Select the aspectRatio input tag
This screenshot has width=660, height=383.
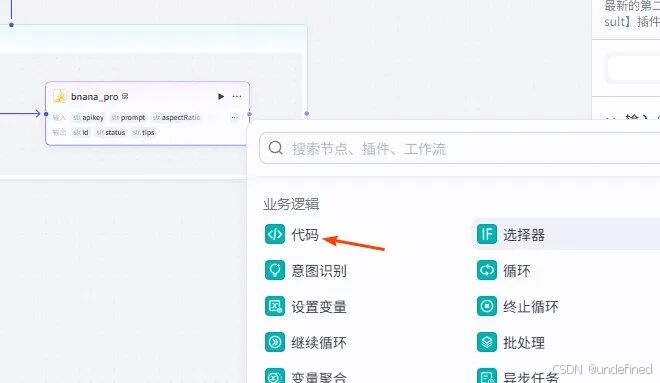click(x=177, y=117)
